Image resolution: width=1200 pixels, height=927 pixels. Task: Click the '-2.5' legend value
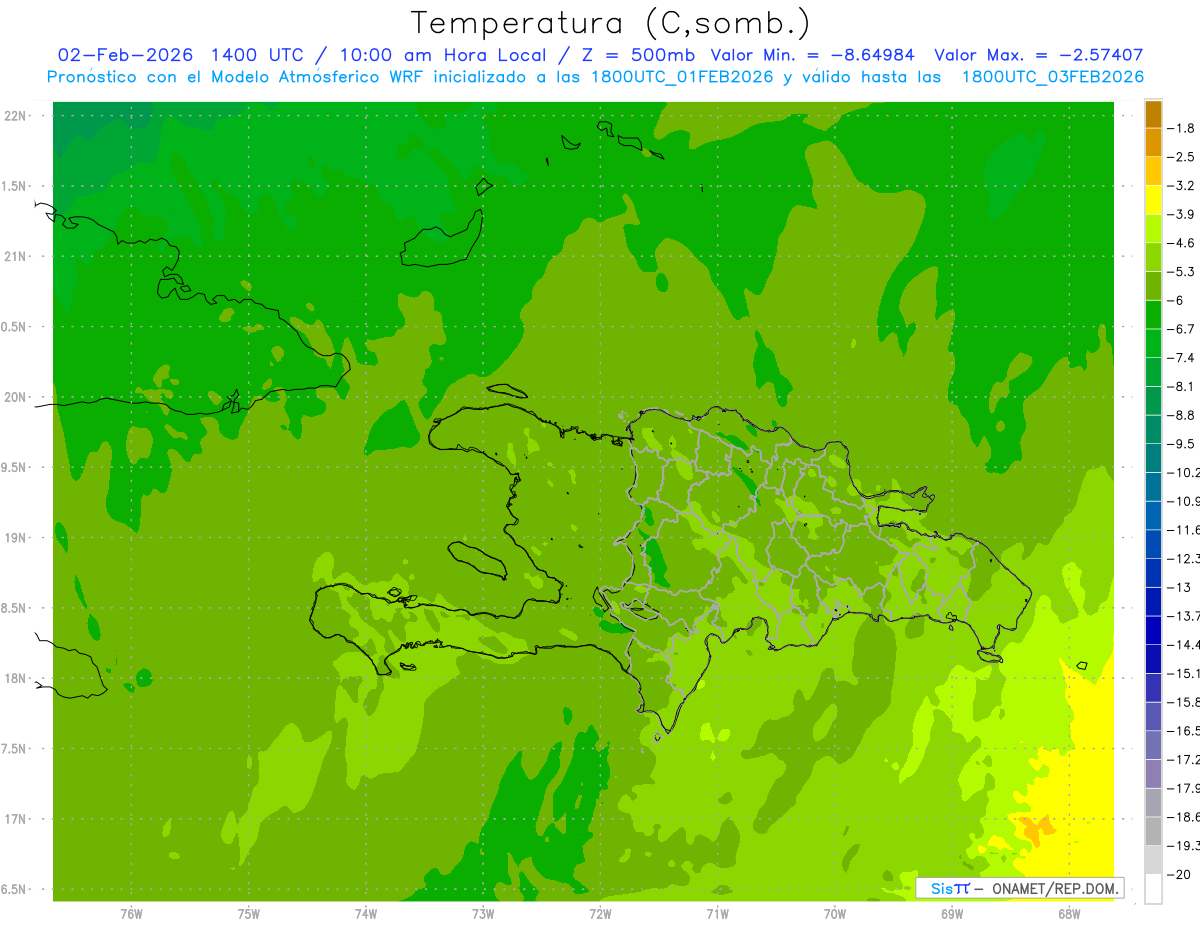(1182, 157)
